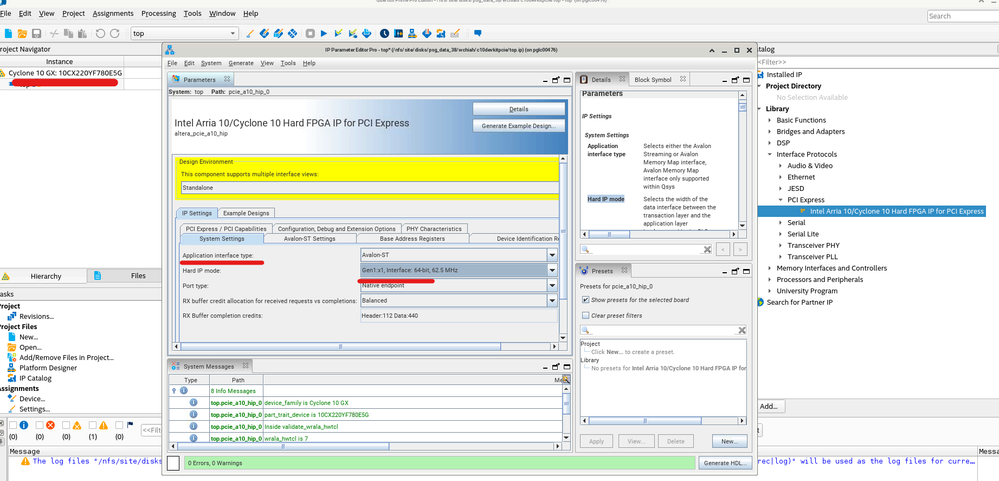Enable Clear preset filters checkbox
This screenshot has width=999, height=481.
pos(585,315)
